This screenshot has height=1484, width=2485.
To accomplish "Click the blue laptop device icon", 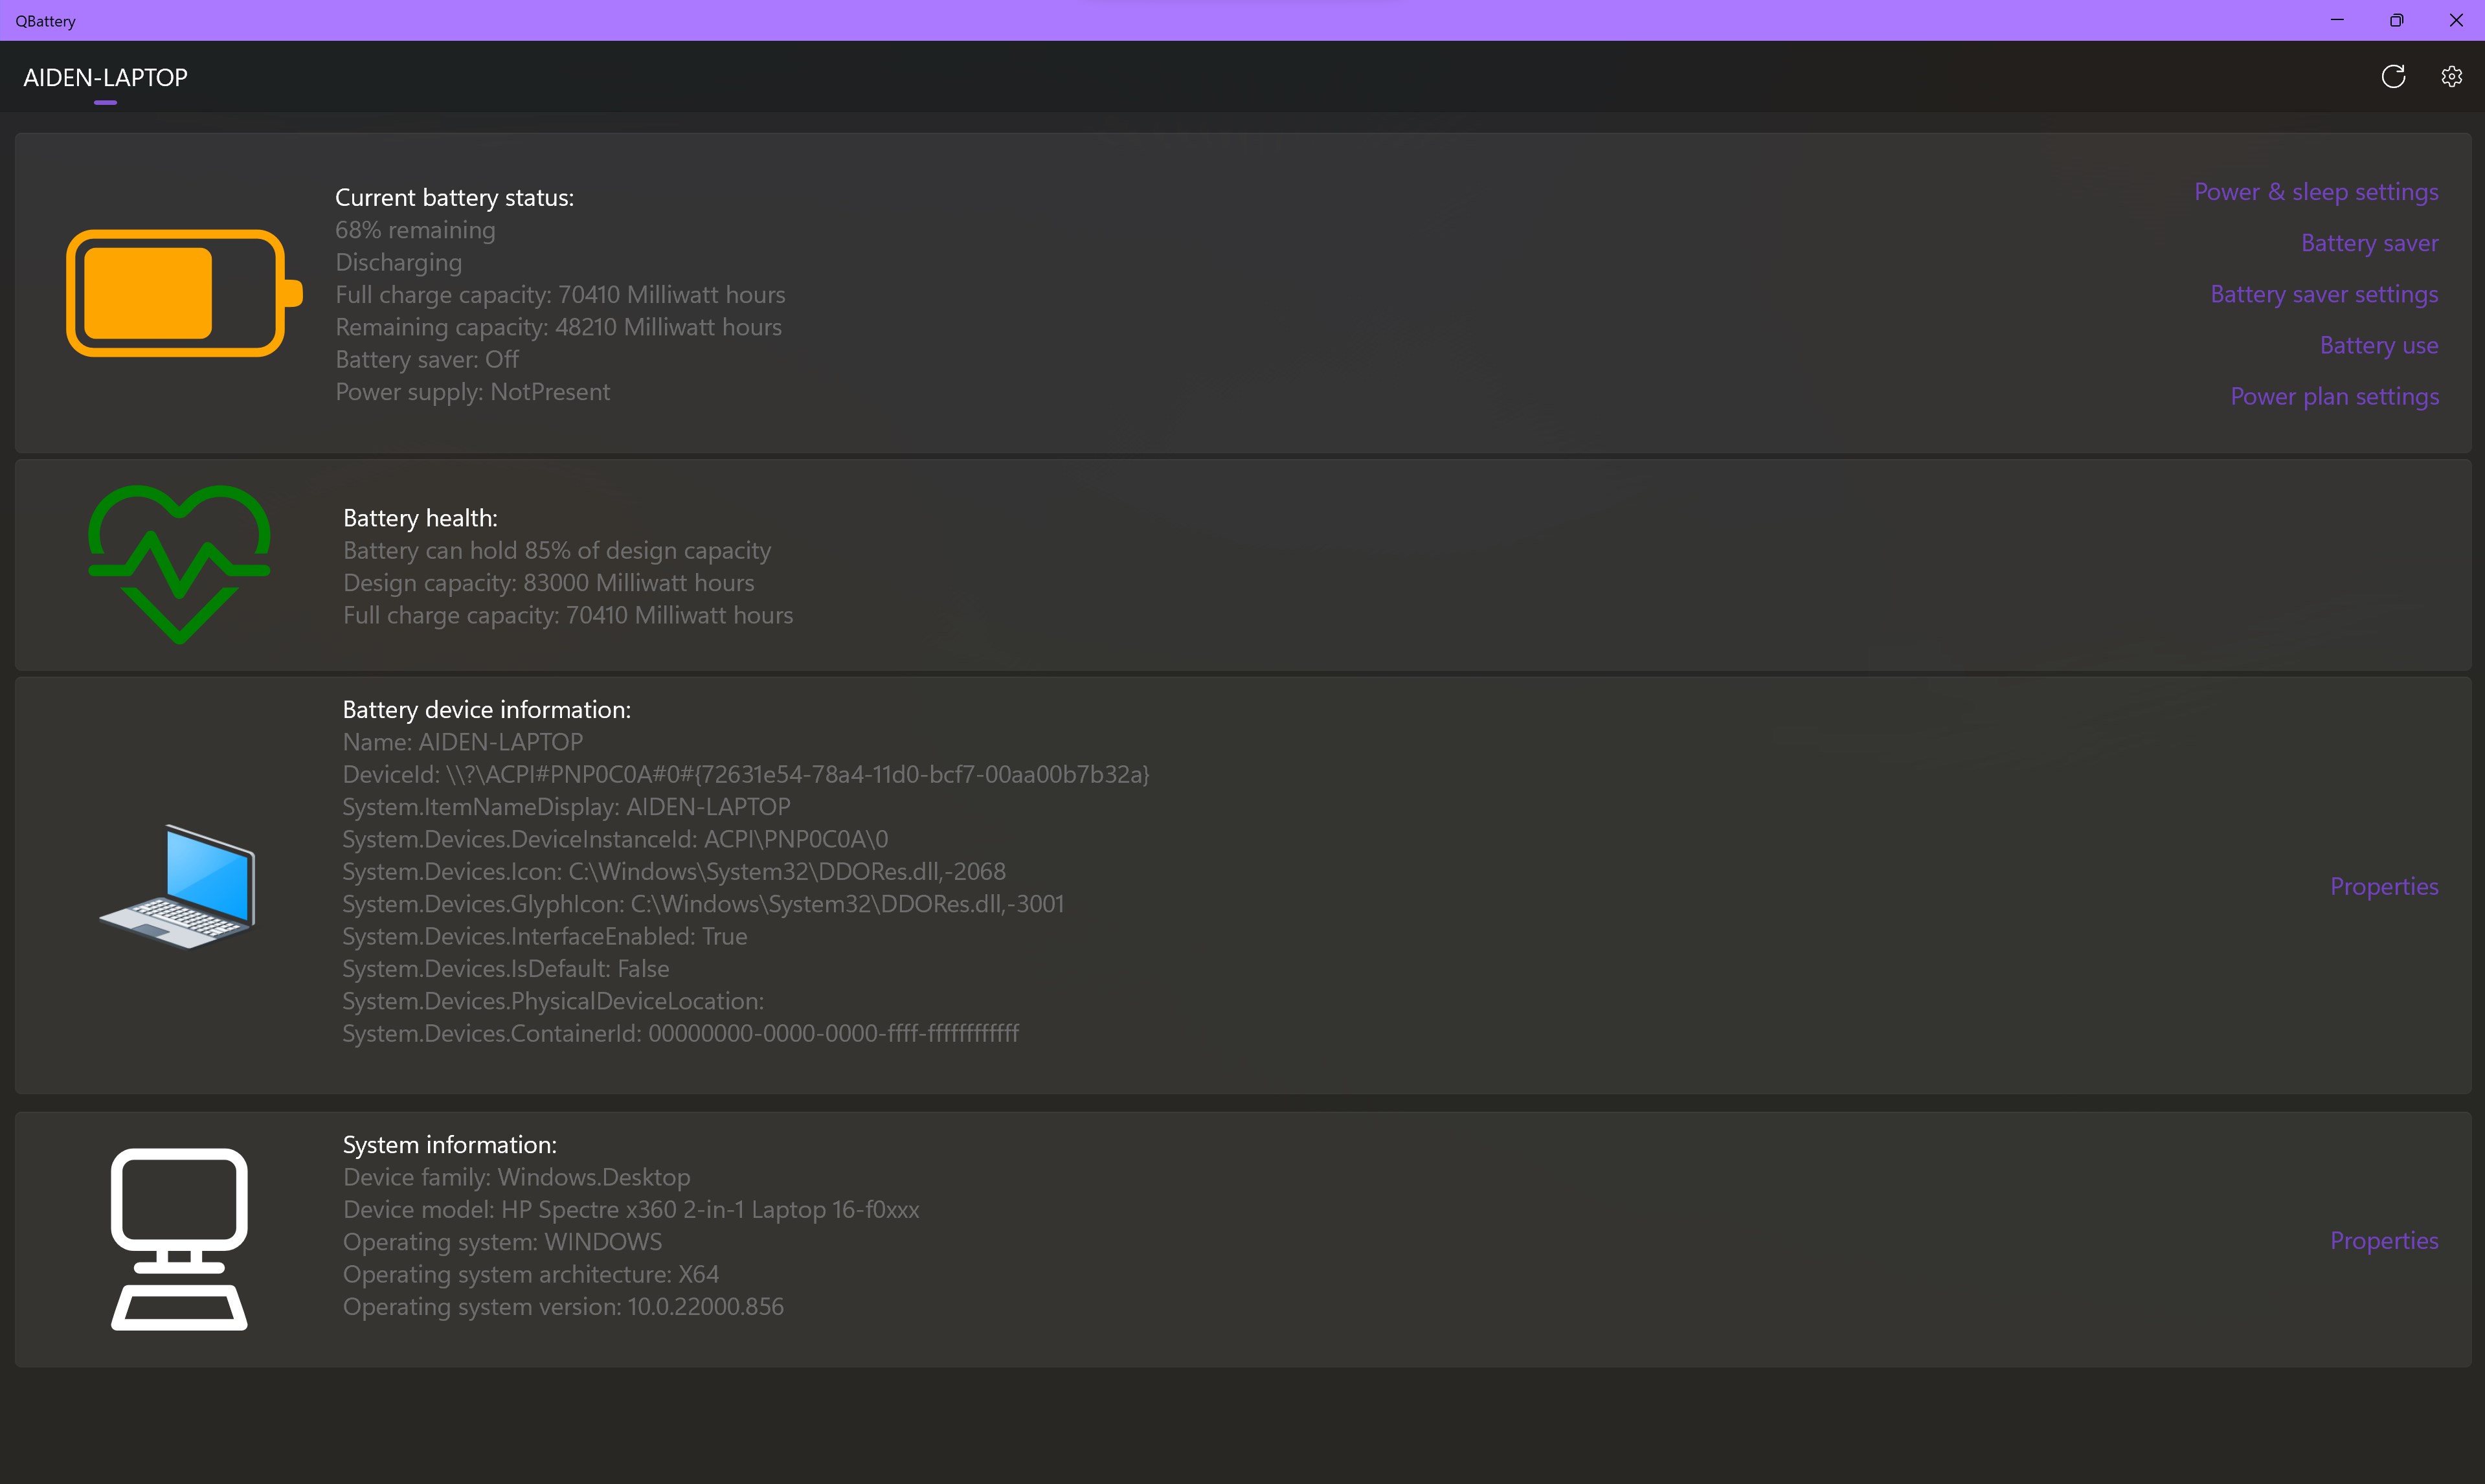I will point(179,886).
